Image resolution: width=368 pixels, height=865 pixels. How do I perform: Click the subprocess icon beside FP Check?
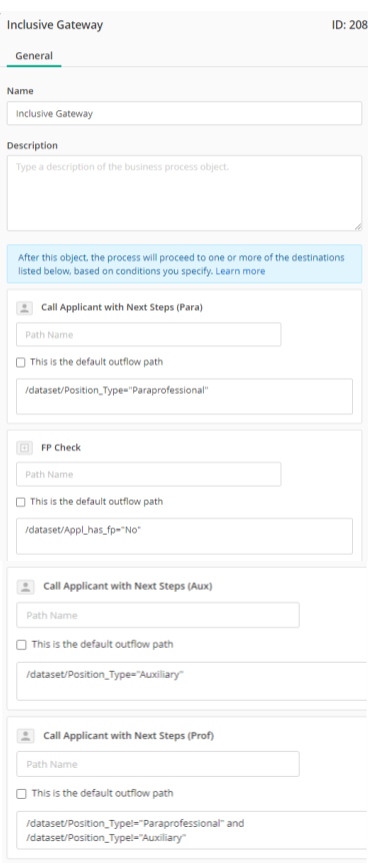coord(24,448)
